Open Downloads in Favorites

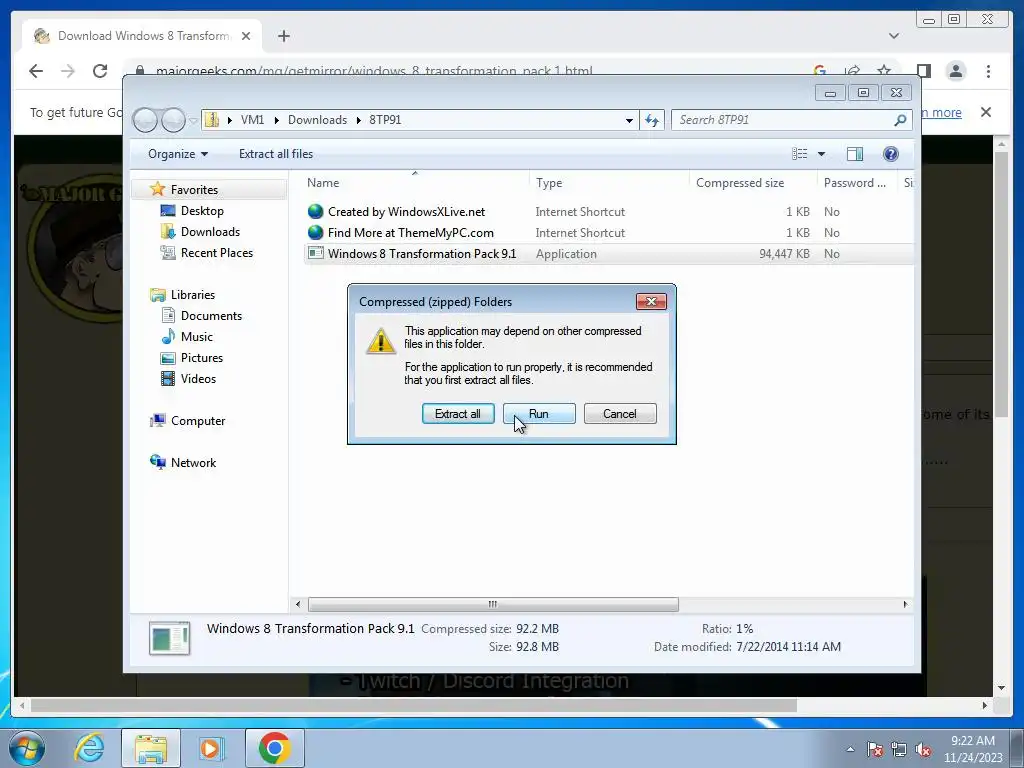[x=210, y=232]
